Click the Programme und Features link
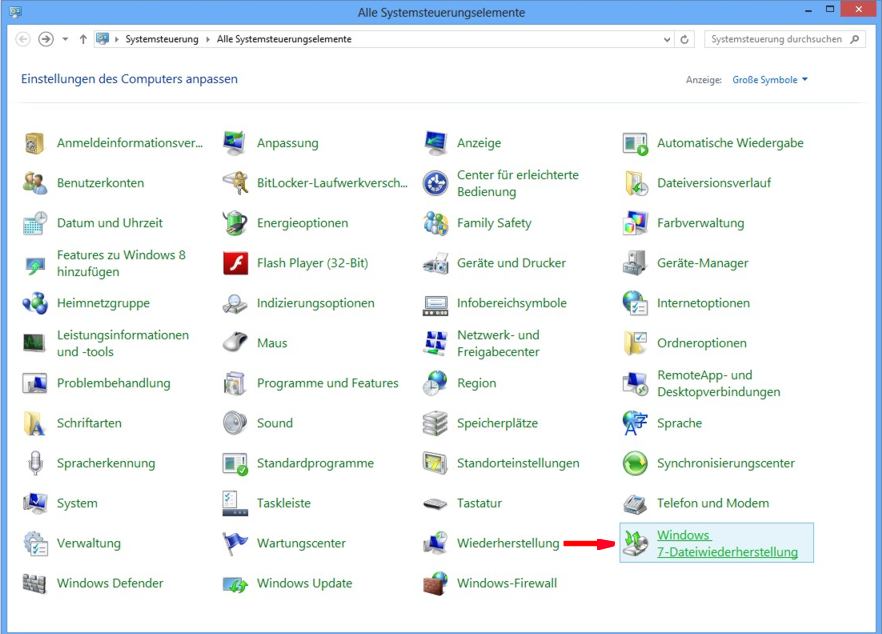 click(x=327, y=383)
